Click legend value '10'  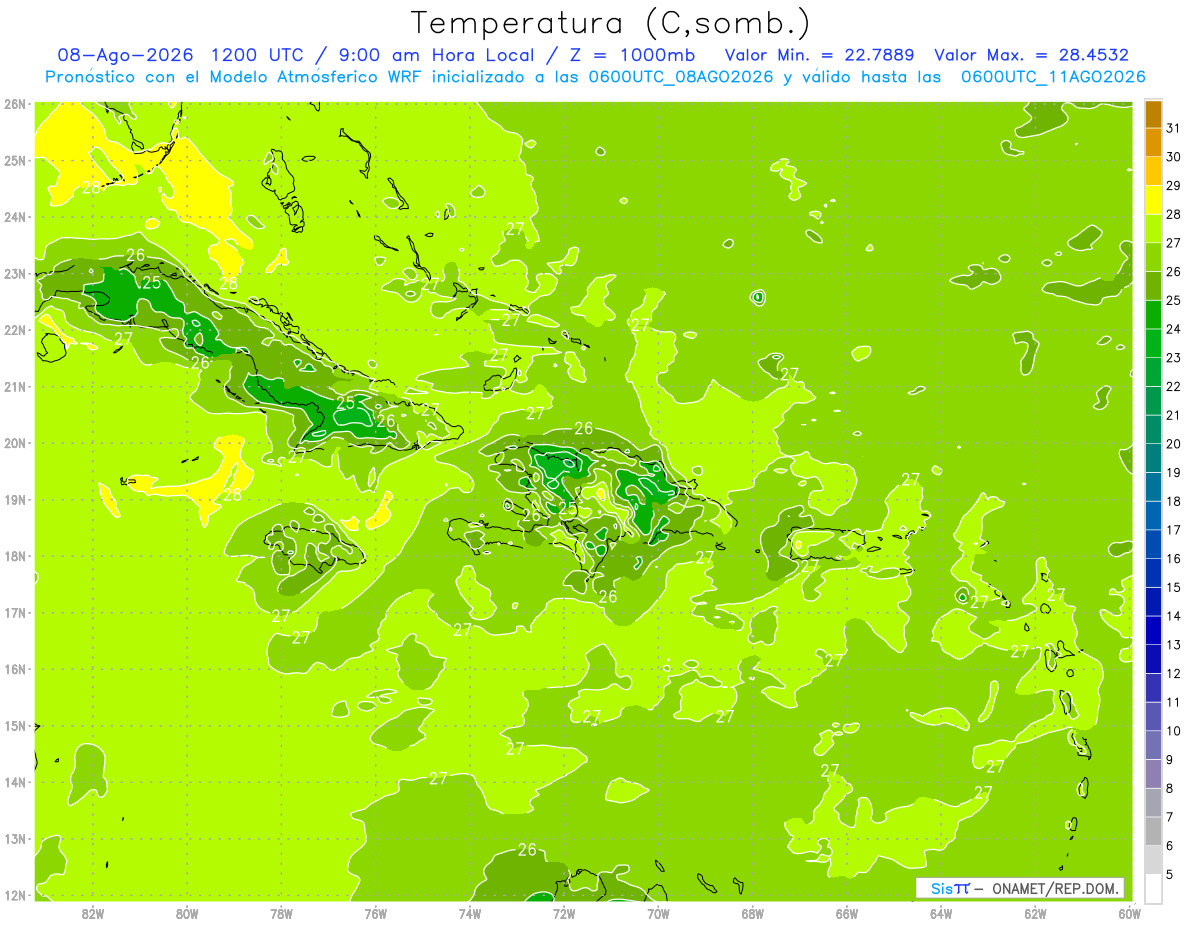click(x=1173, y=730)
